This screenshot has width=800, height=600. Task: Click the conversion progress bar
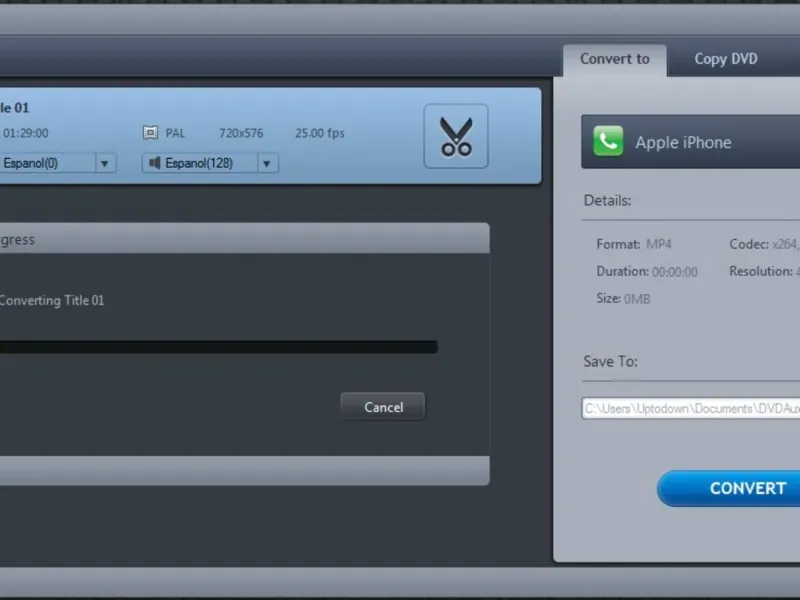[219, 347]
